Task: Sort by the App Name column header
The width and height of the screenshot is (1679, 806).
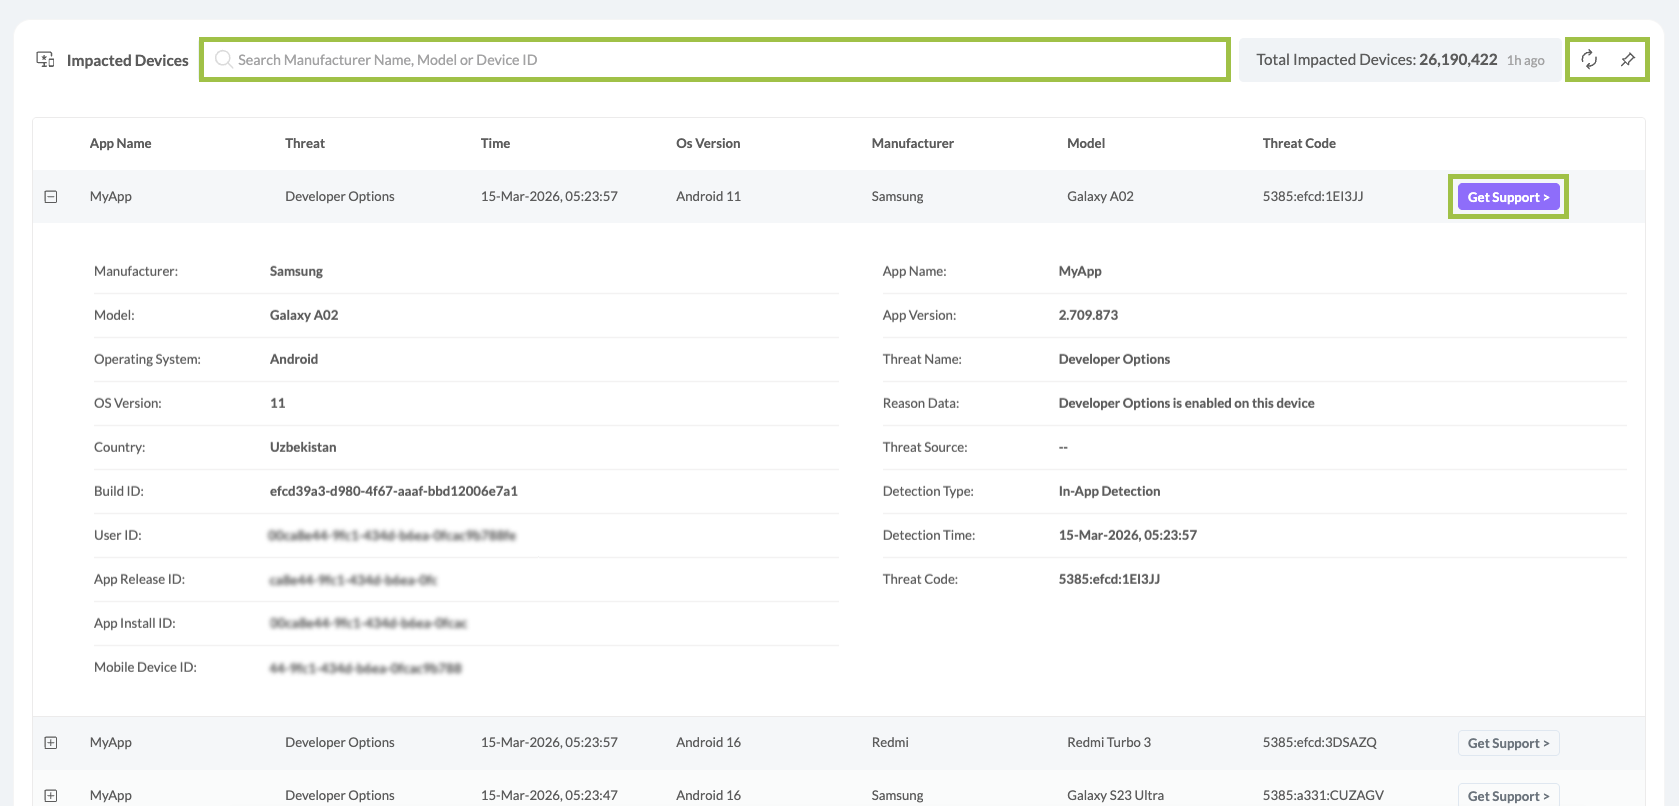Action: coord(120,144)
